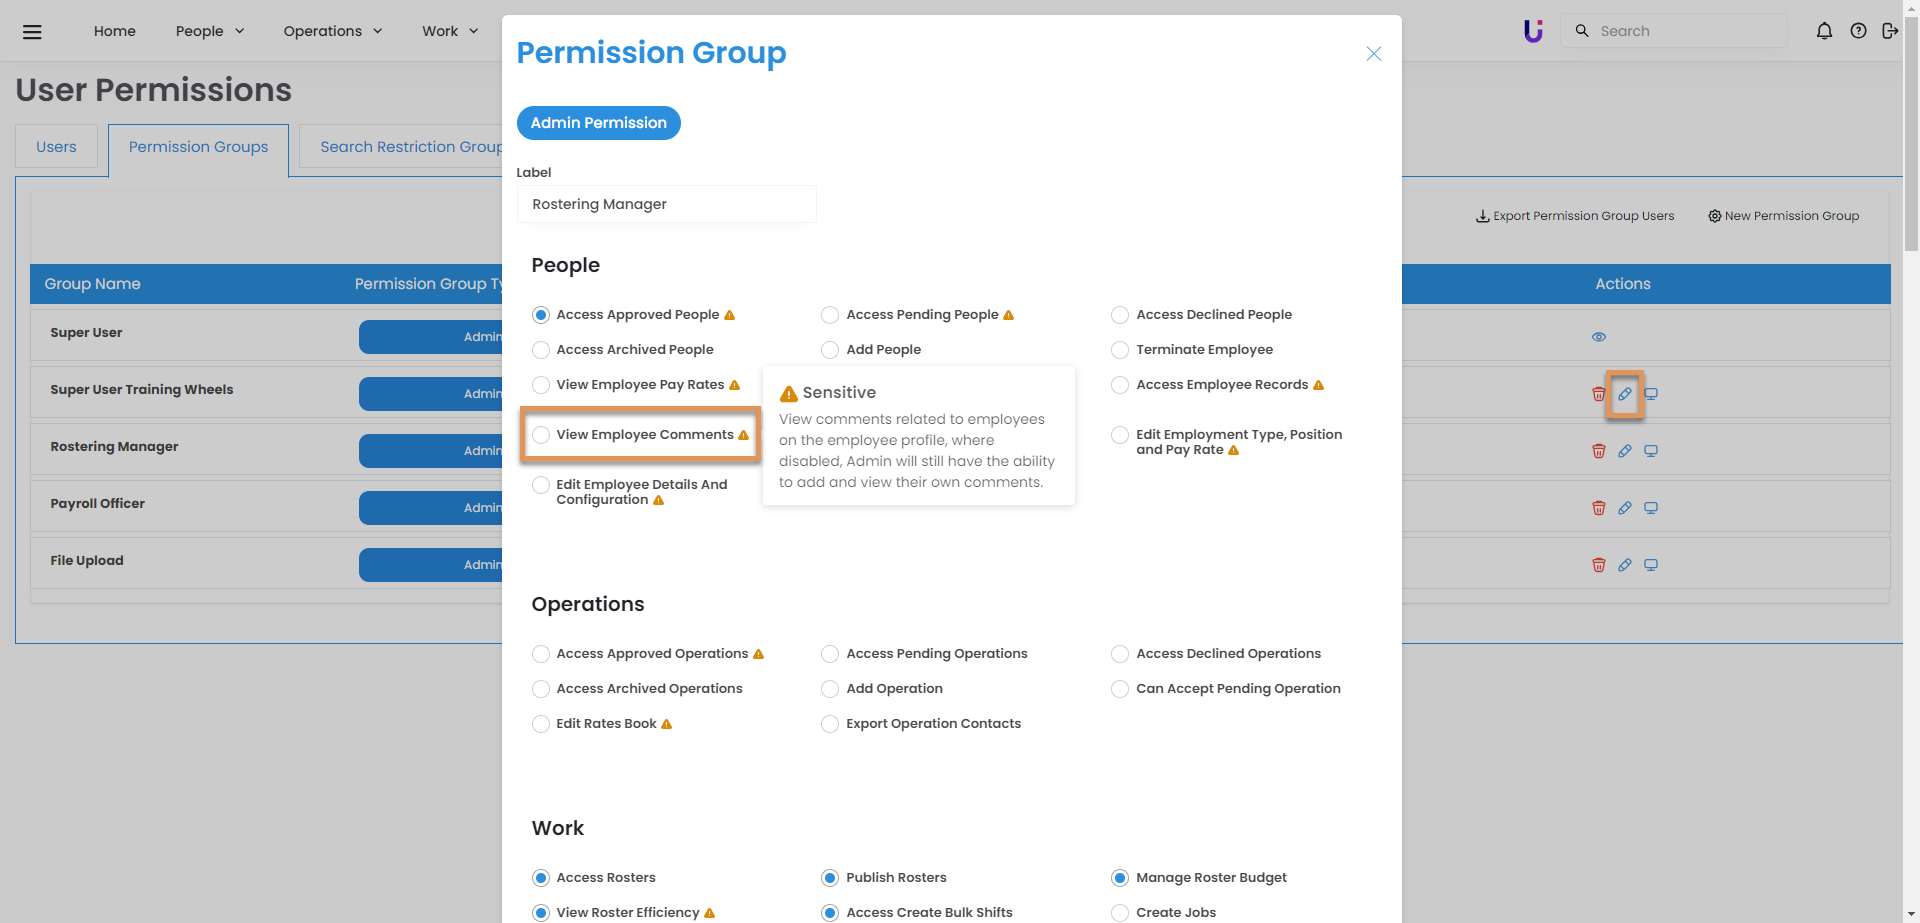Viewport: 1920px width, 923px height.
Task: Open the help question mark icon
Action: 1858,31
